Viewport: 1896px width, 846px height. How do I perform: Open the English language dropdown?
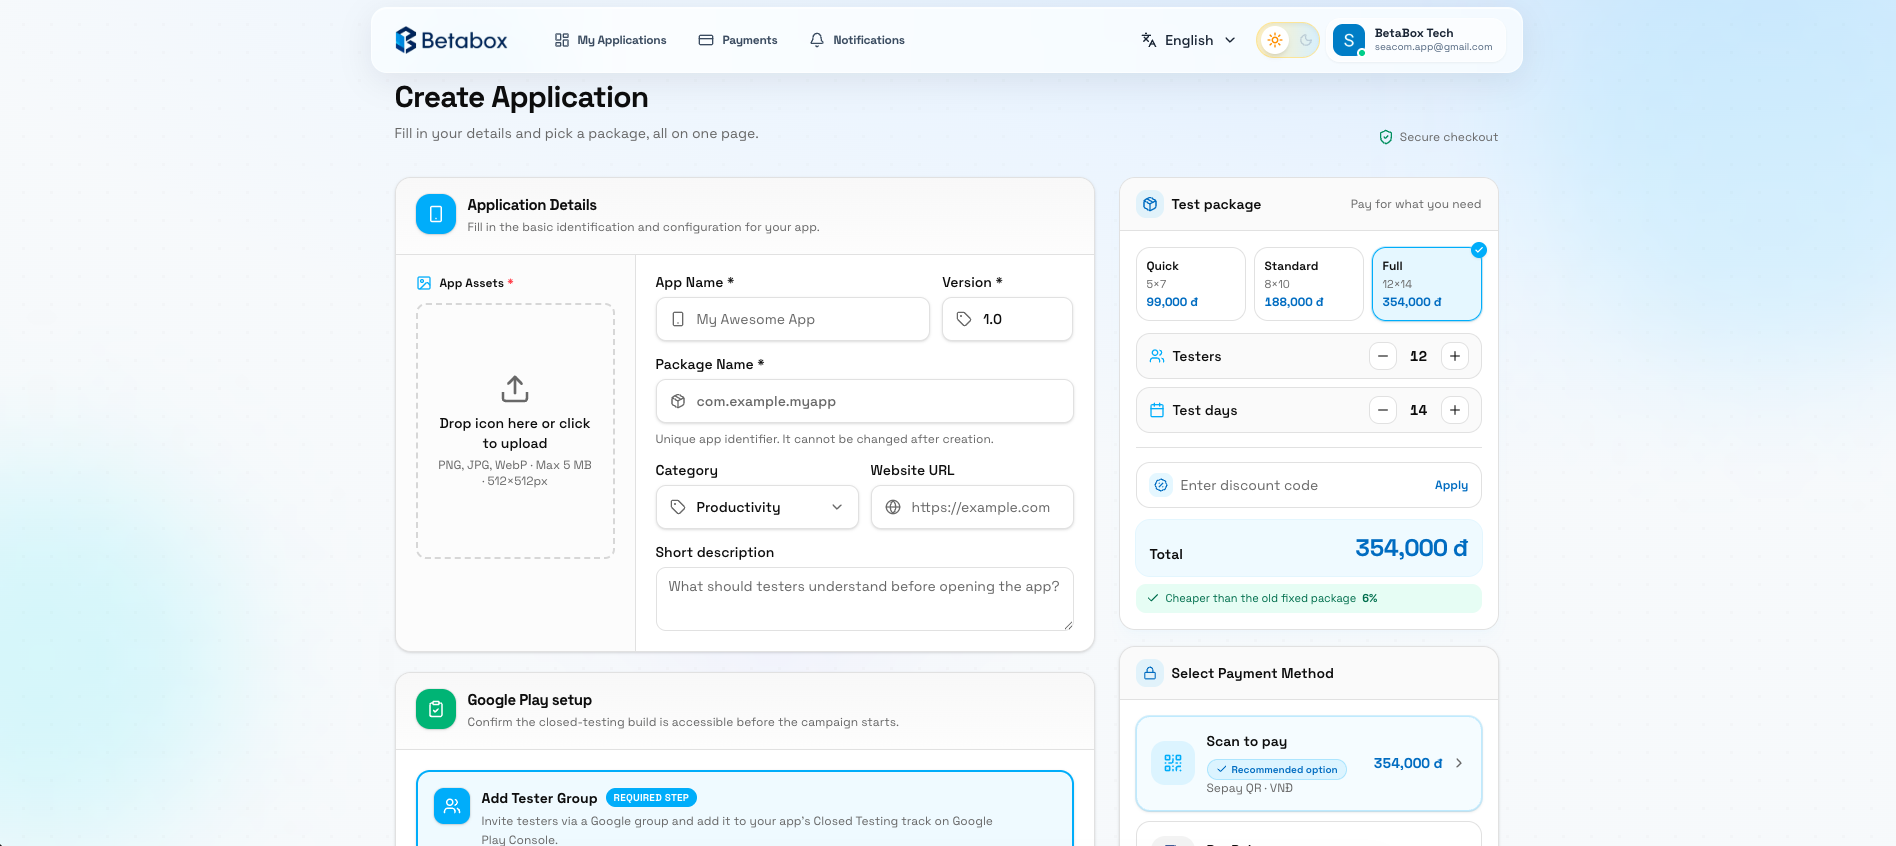tap(1188, 40)
